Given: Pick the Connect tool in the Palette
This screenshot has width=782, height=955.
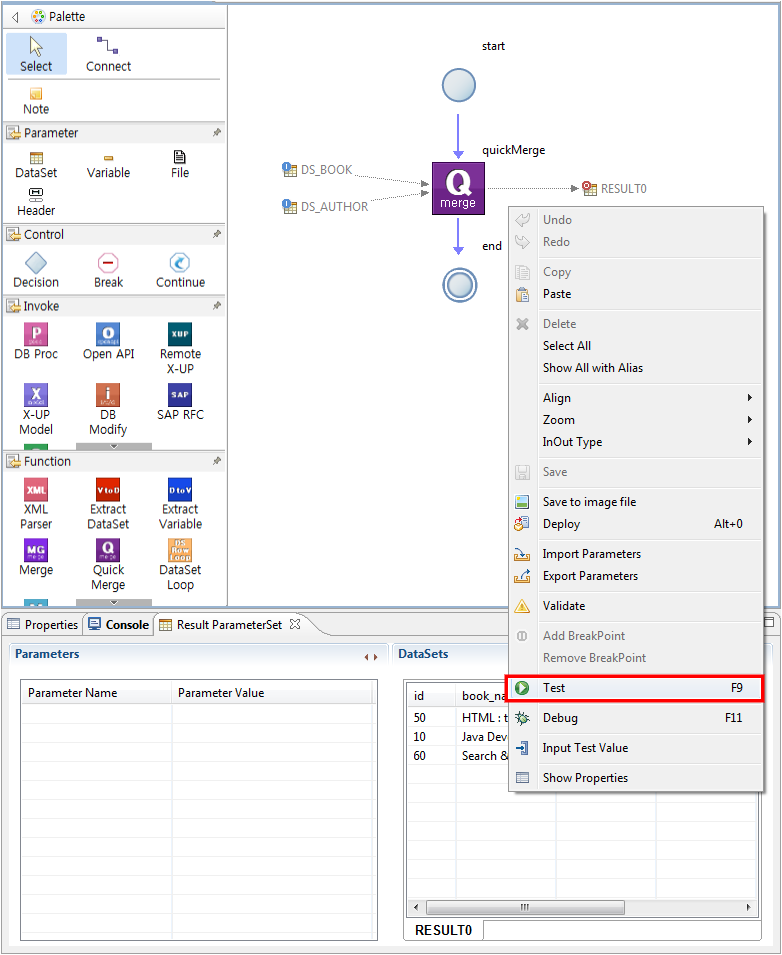Looking at the screenshot, I should 108,54.
